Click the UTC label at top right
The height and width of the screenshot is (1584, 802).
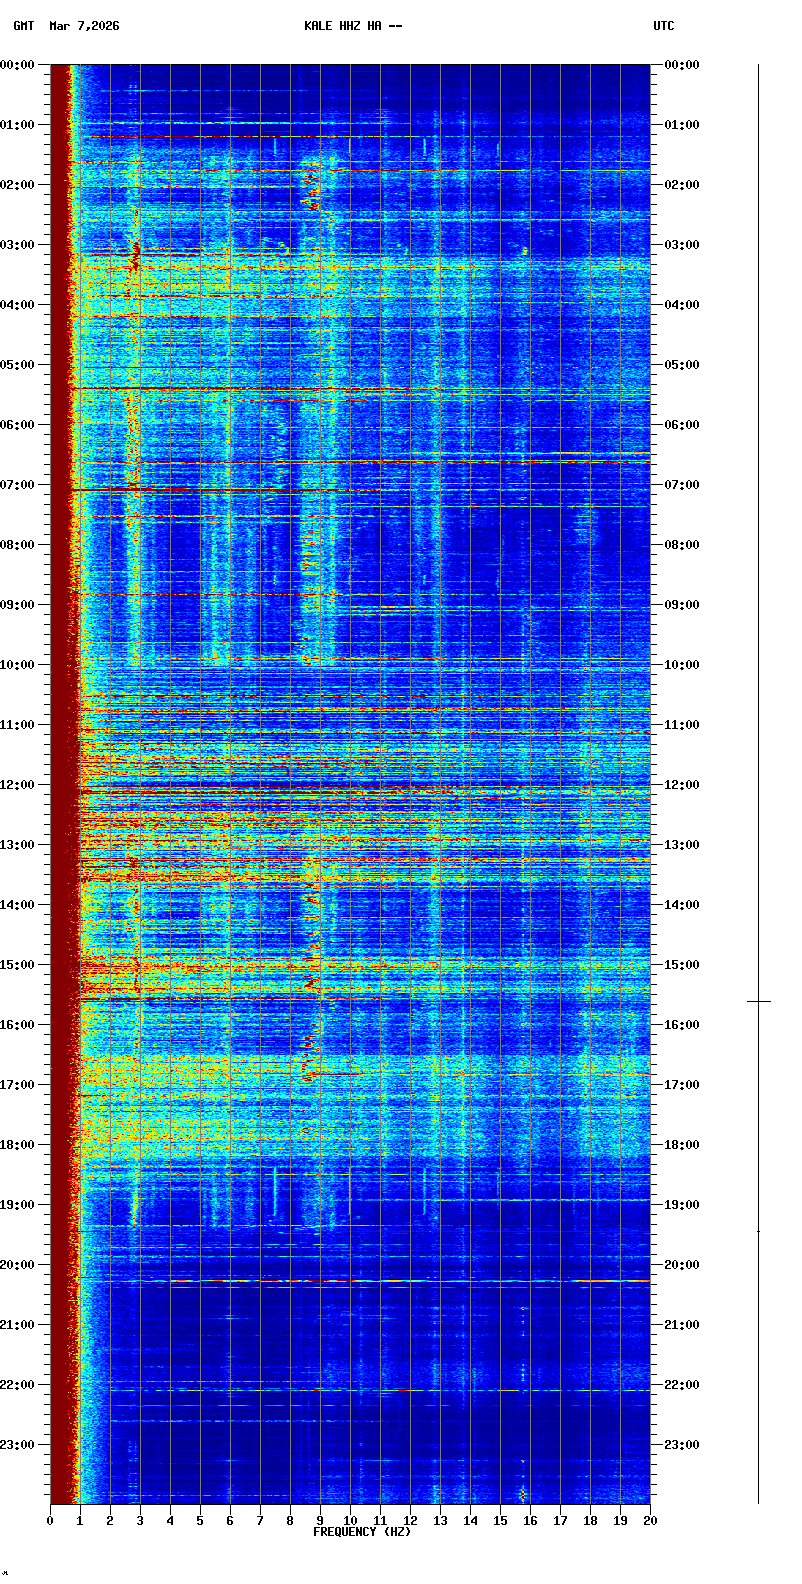point(664,26)
